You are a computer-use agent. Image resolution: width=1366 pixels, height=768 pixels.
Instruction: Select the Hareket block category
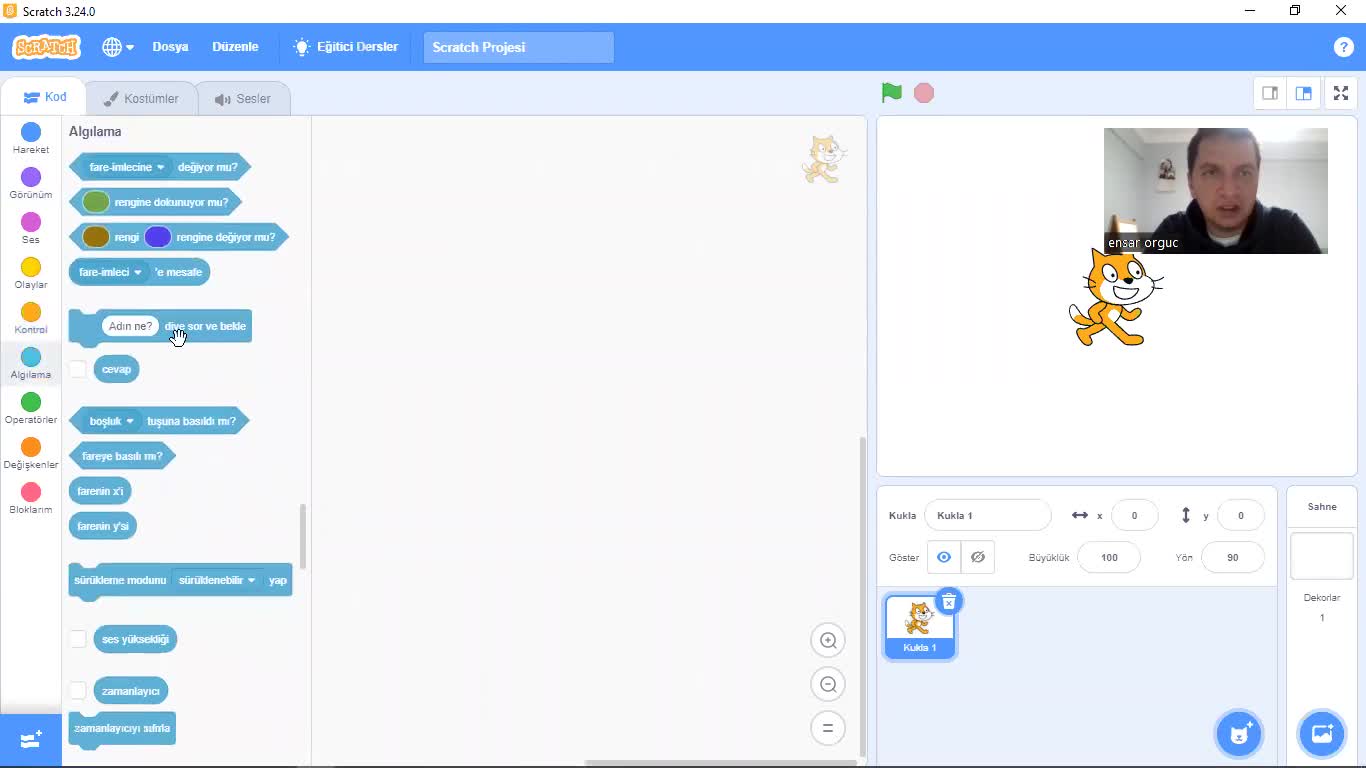[x=31, y=138]
